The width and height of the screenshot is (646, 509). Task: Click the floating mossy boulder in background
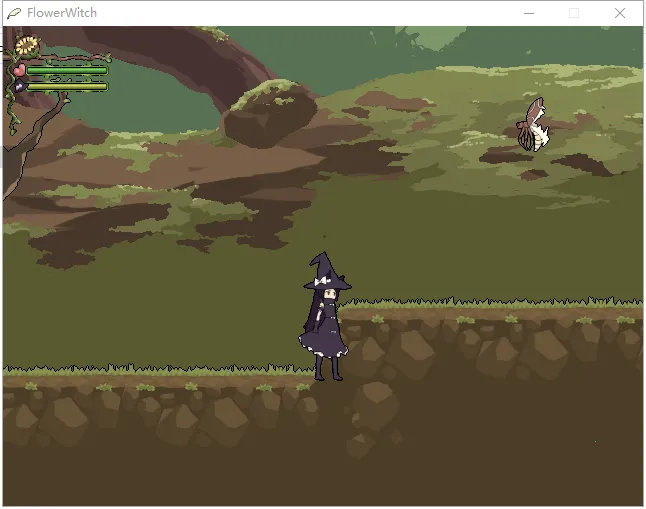[x=269, y=113]
